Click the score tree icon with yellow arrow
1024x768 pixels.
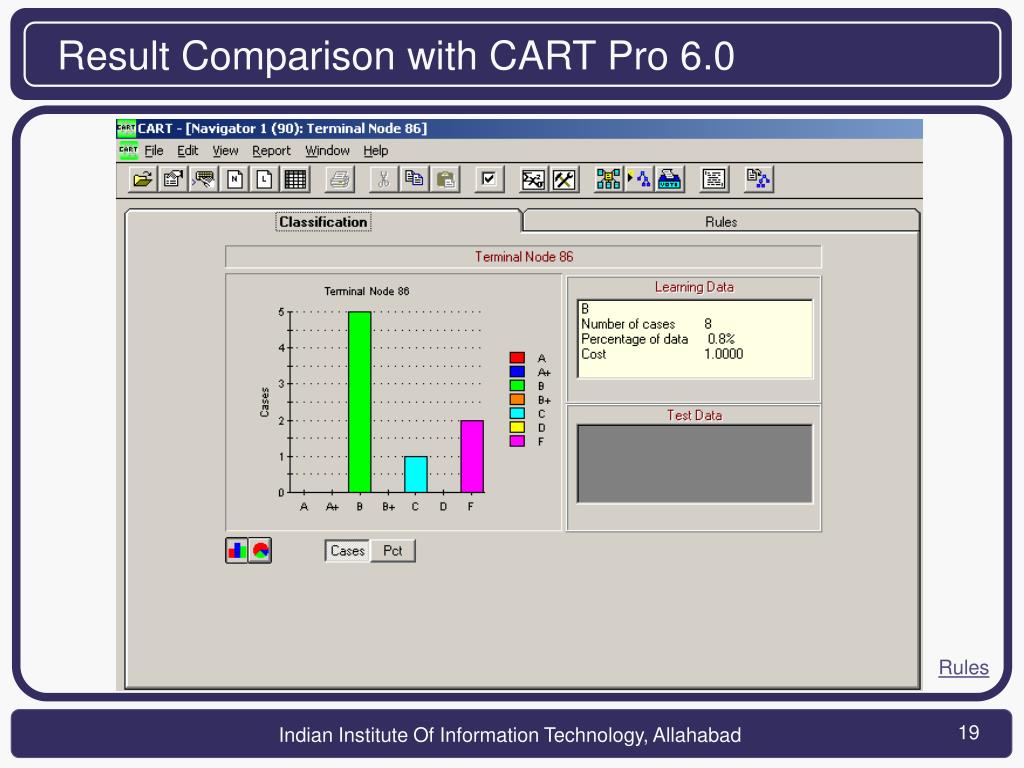point(639,179)
